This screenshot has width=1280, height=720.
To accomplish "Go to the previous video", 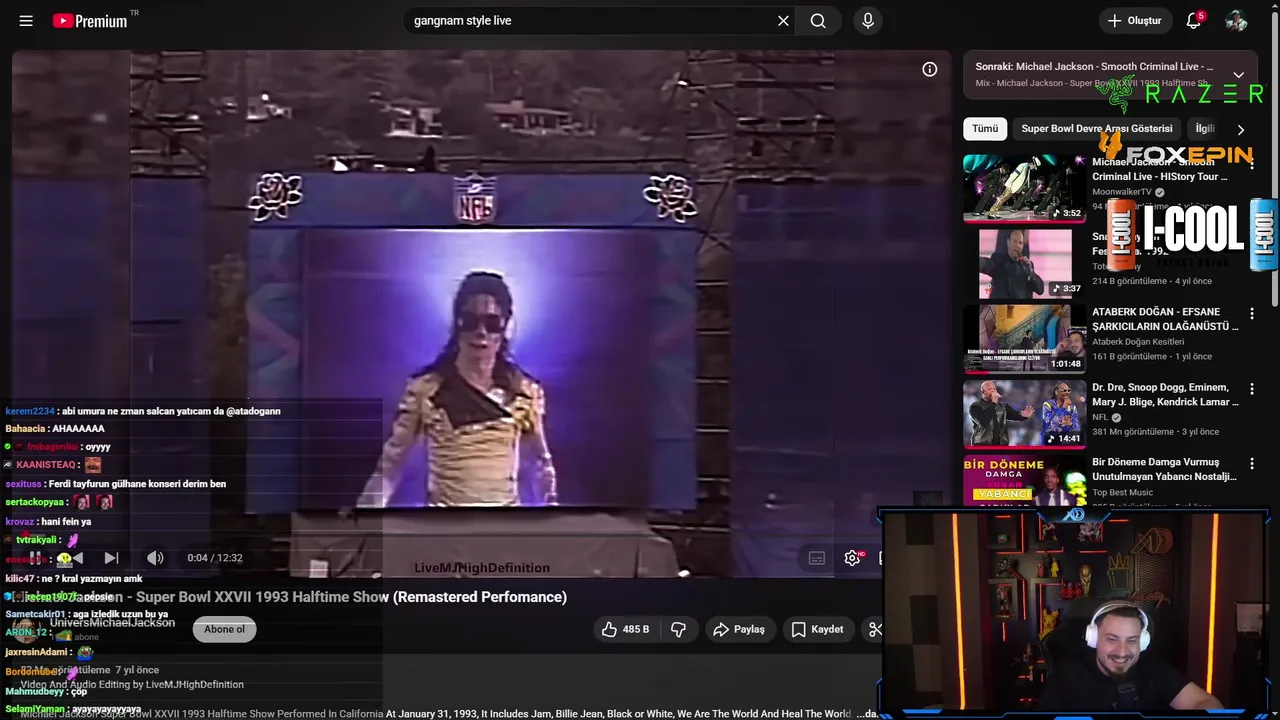I will [76, 558].
